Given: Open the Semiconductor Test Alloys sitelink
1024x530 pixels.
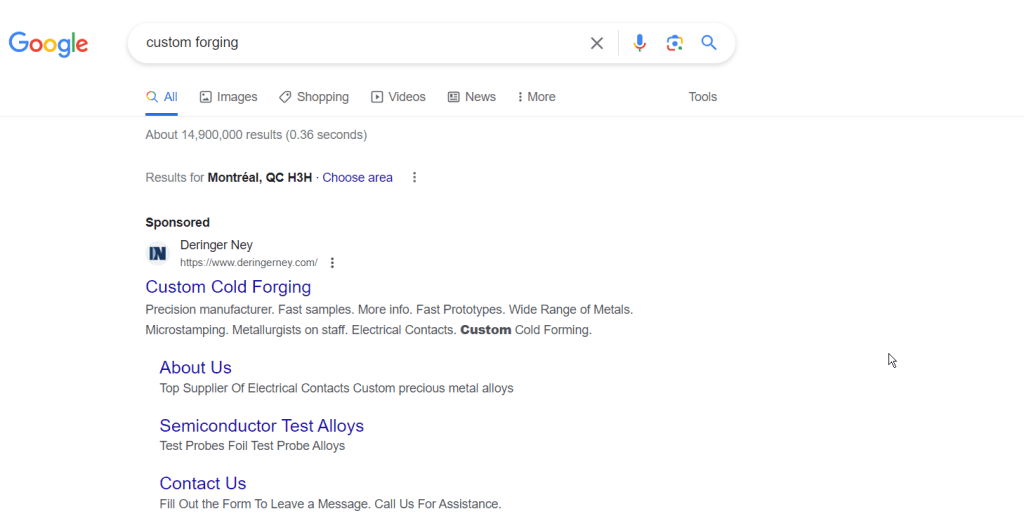Looking at the screenshot, I should [261, 426].
